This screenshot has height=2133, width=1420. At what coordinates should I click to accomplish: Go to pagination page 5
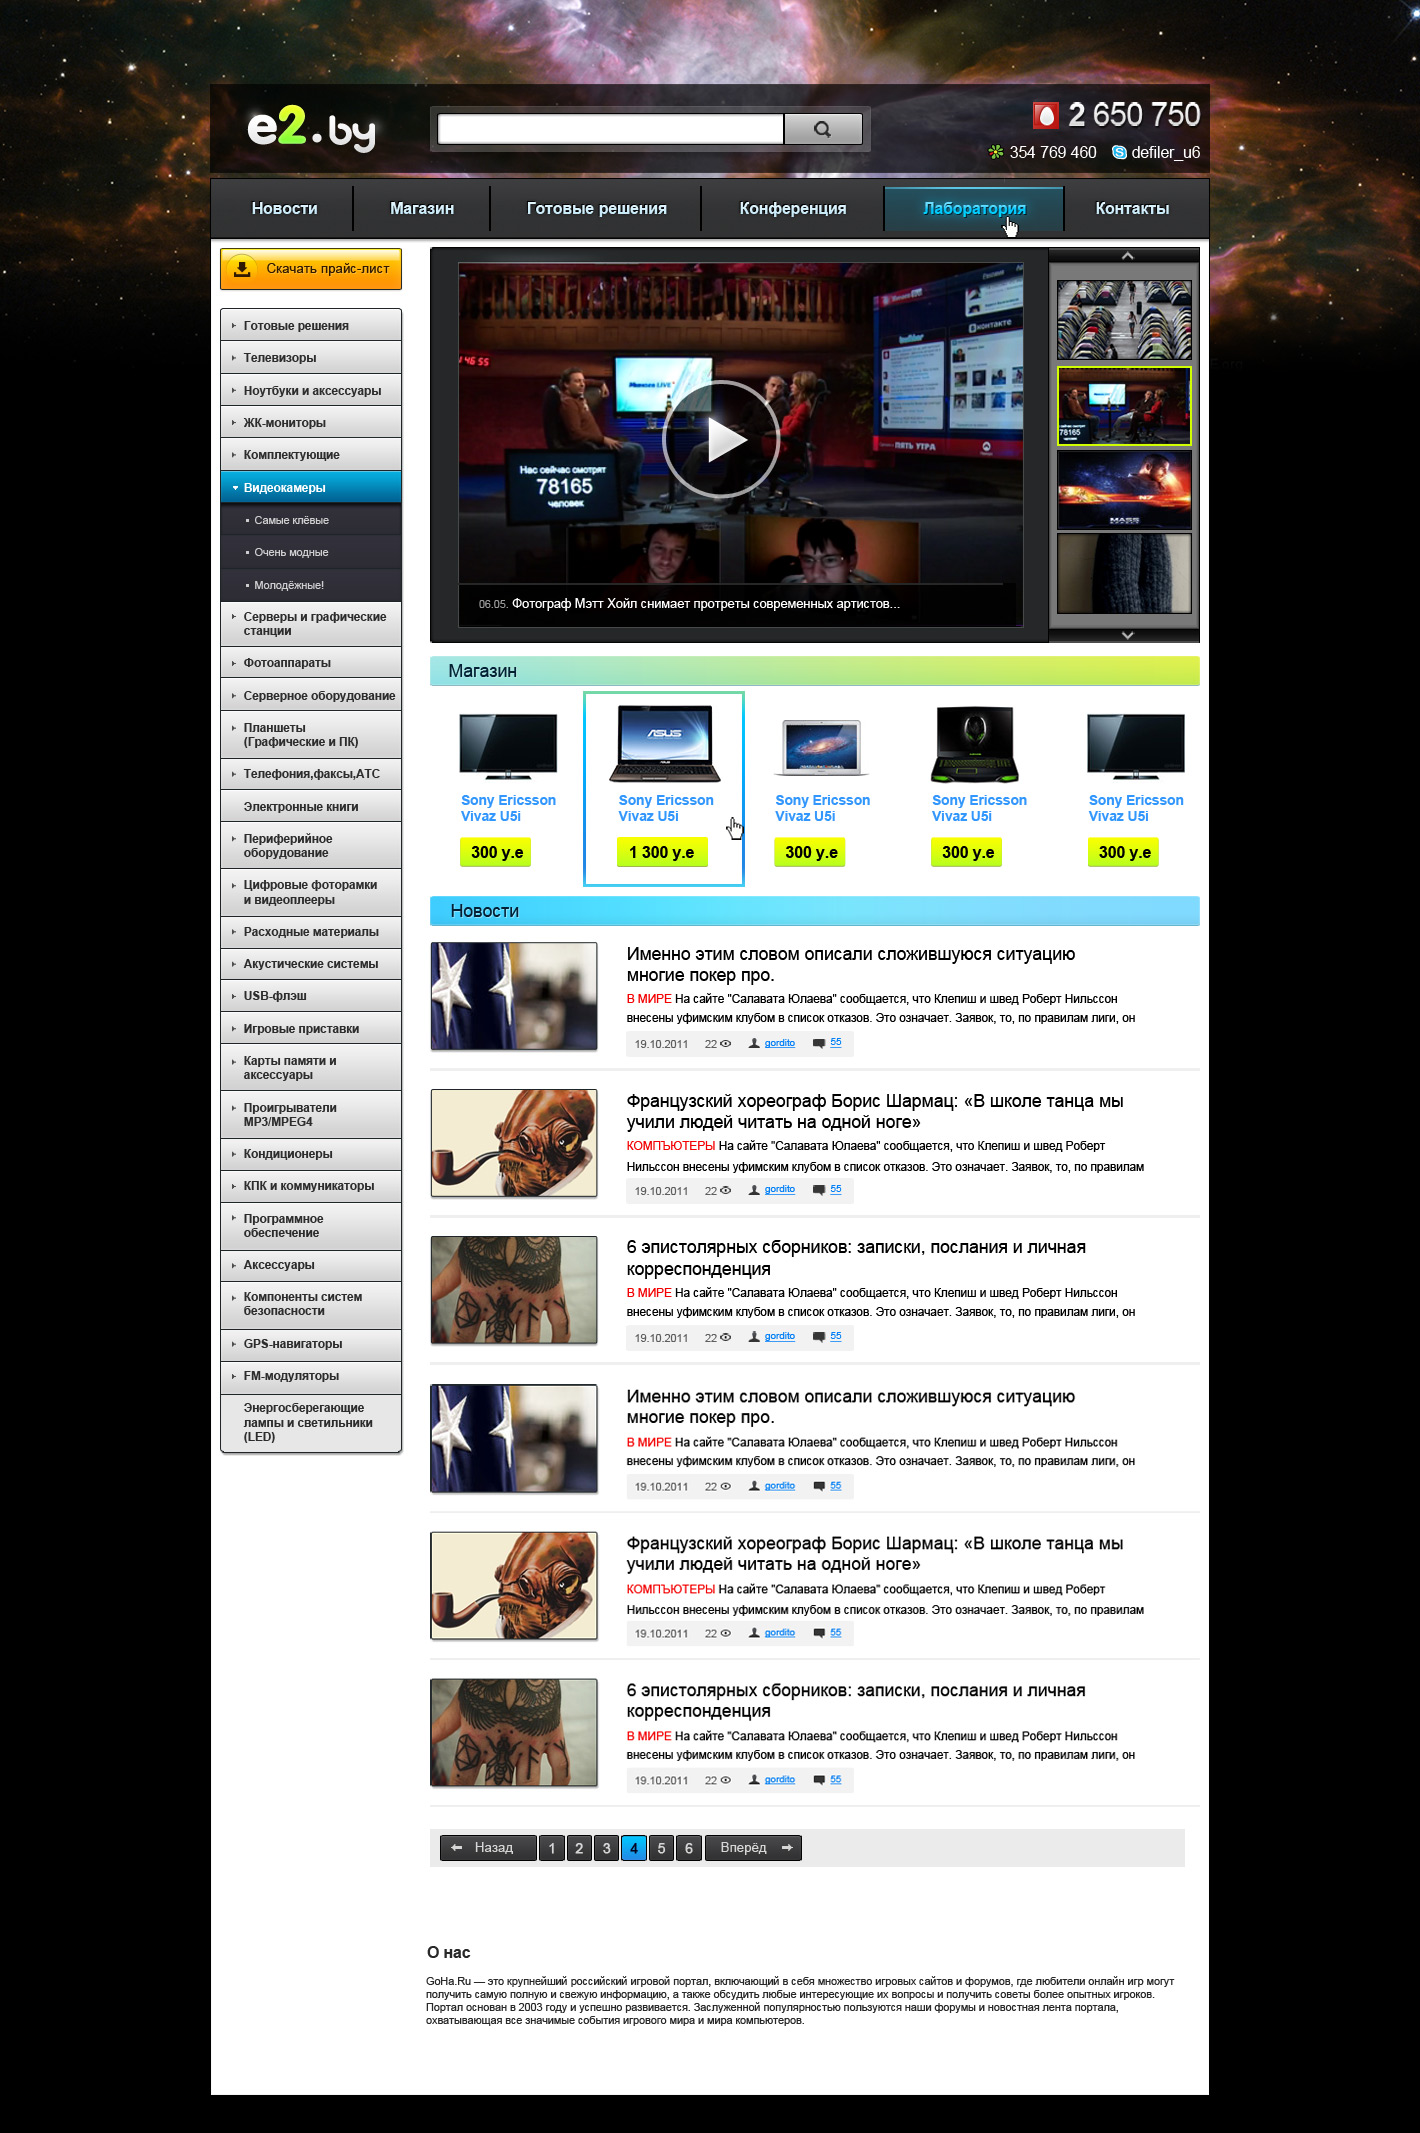click(x=661, y=1848)
